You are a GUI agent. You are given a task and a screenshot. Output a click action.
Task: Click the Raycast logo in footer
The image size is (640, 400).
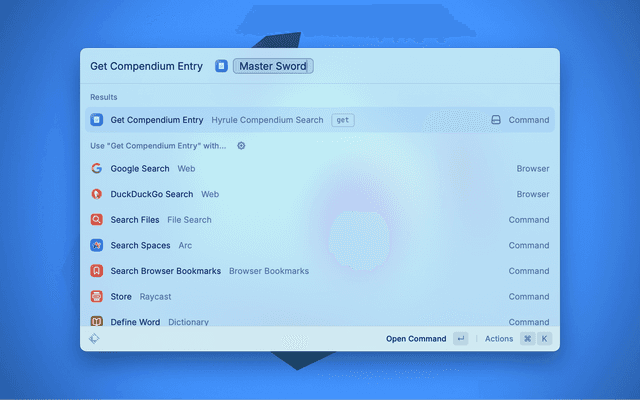tap(94, 339)
